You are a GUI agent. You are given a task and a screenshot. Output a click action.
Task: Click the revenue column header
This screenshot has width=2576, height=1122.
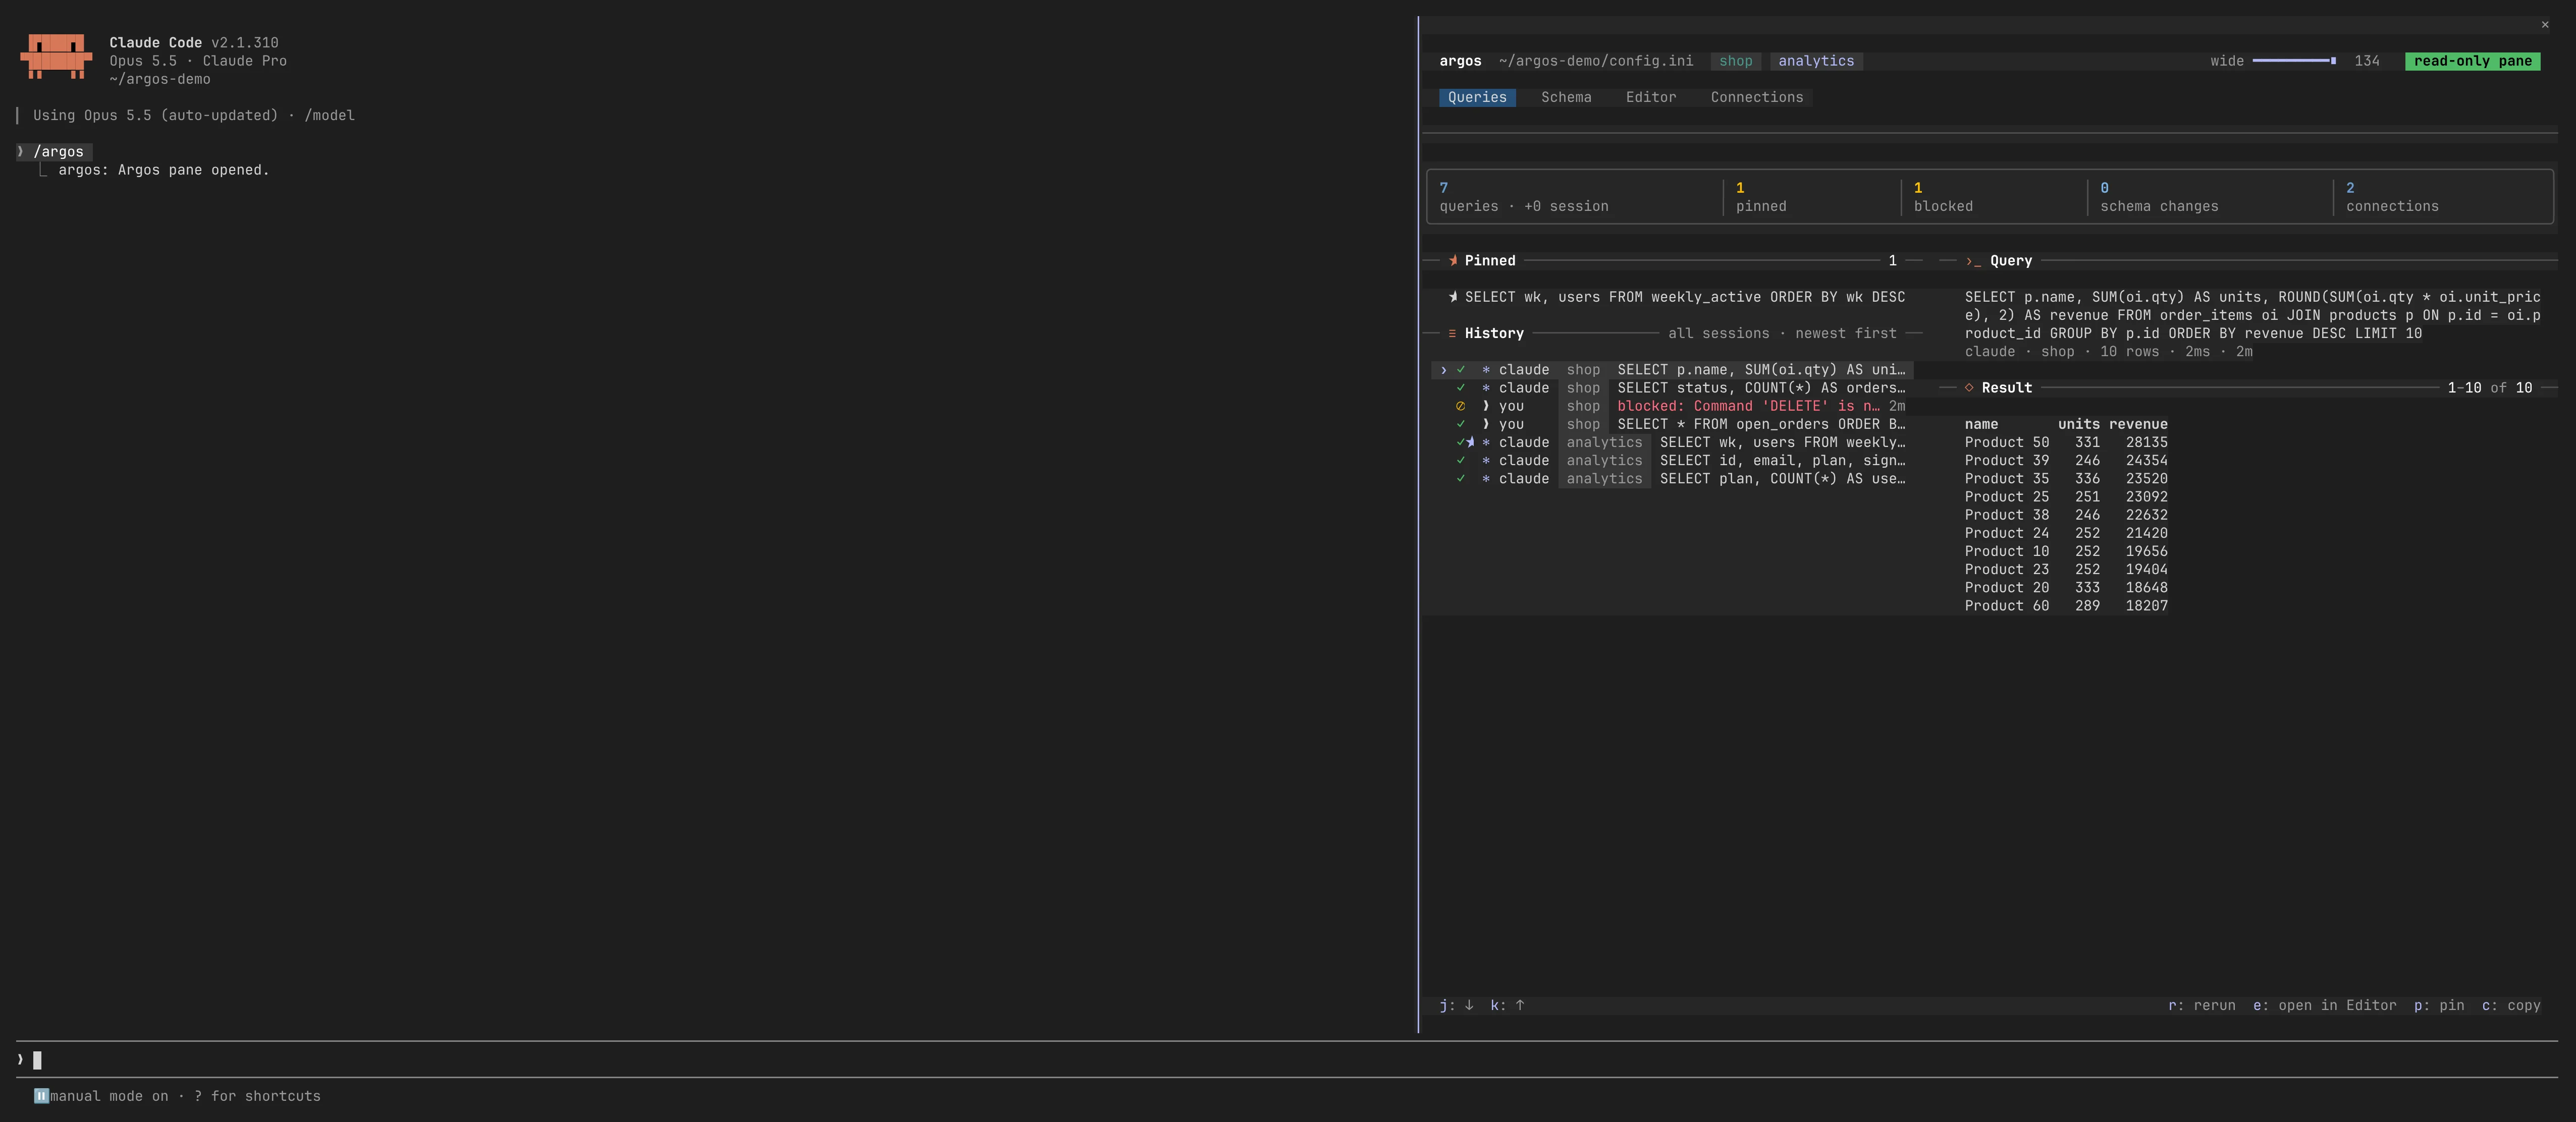coord(2138,424)
